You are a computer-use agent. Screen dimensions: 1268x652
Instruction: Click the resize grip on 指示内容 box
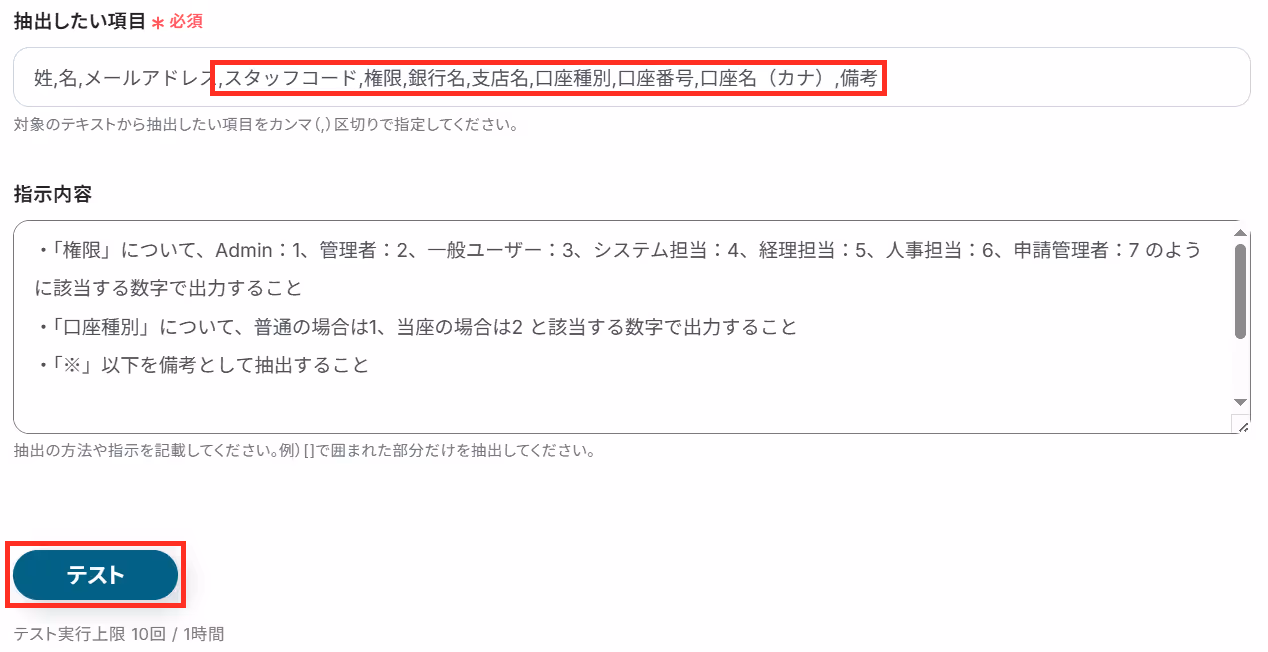tap(1243, 426)
